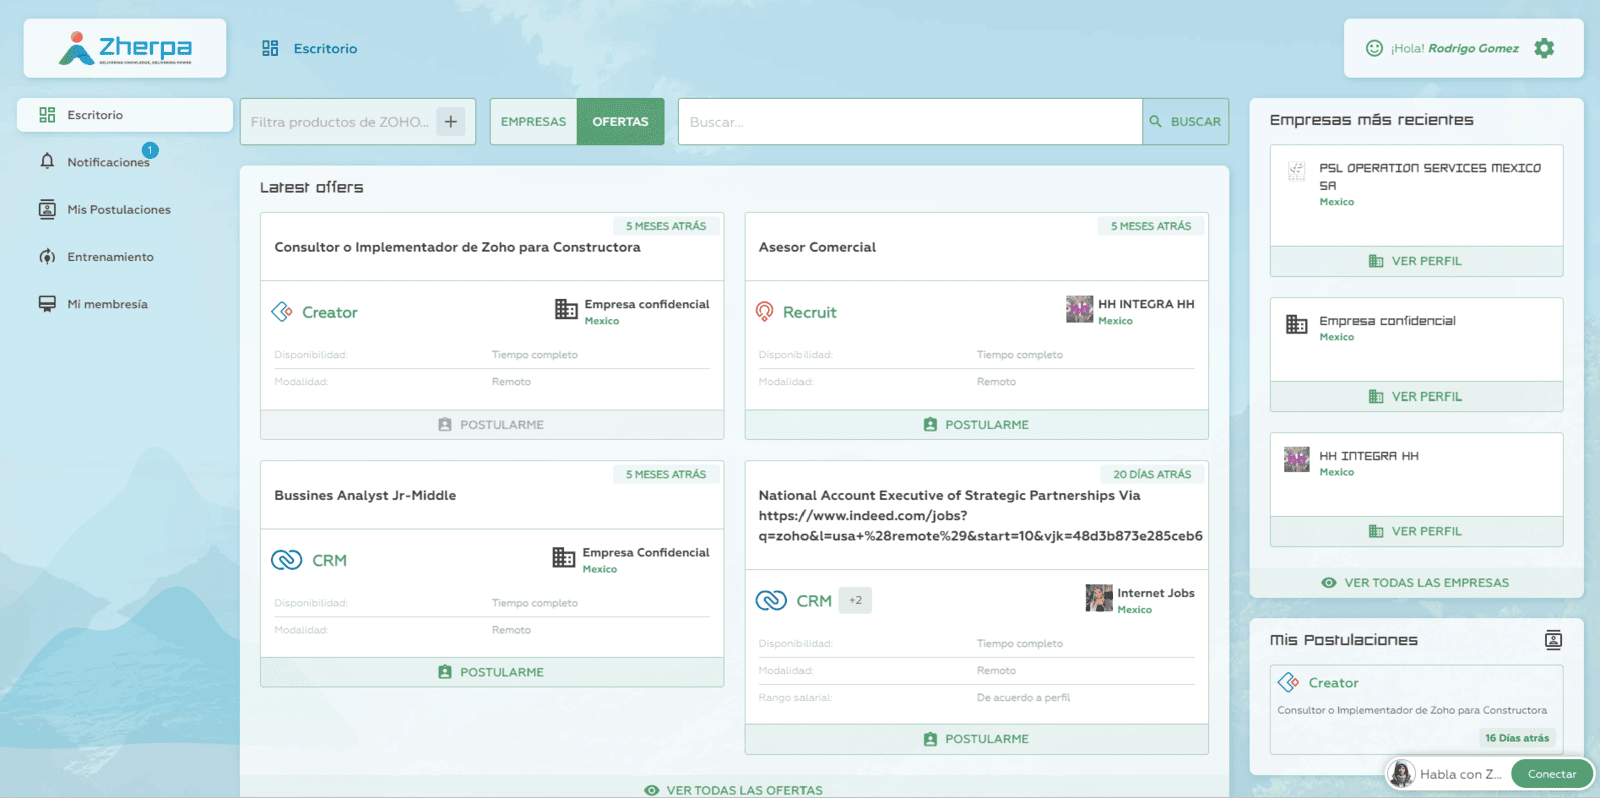
Task: Click the Mi membresía sidebar icon
Action: point(47,304)
